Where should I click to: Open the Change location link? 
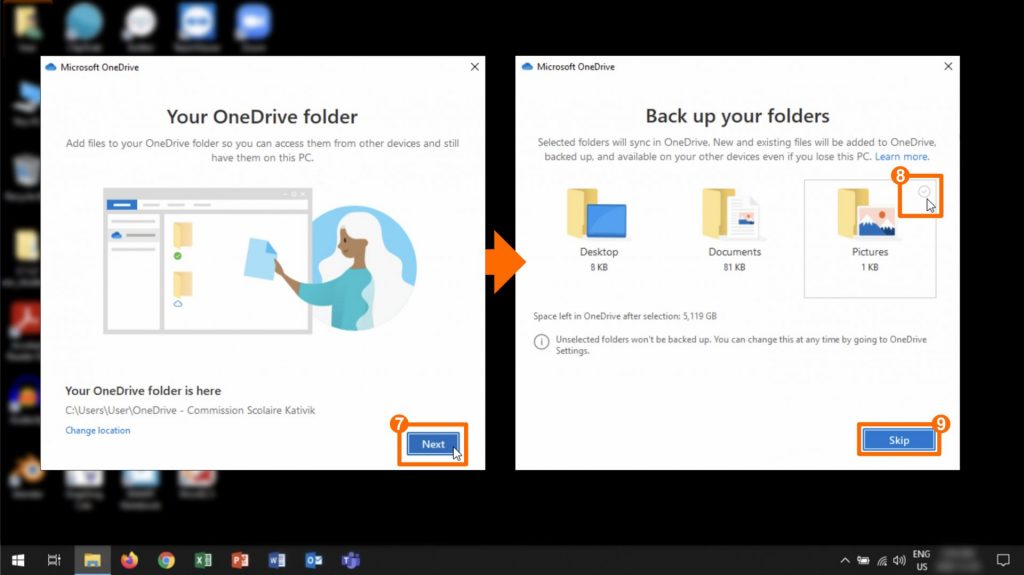point(98,430)
